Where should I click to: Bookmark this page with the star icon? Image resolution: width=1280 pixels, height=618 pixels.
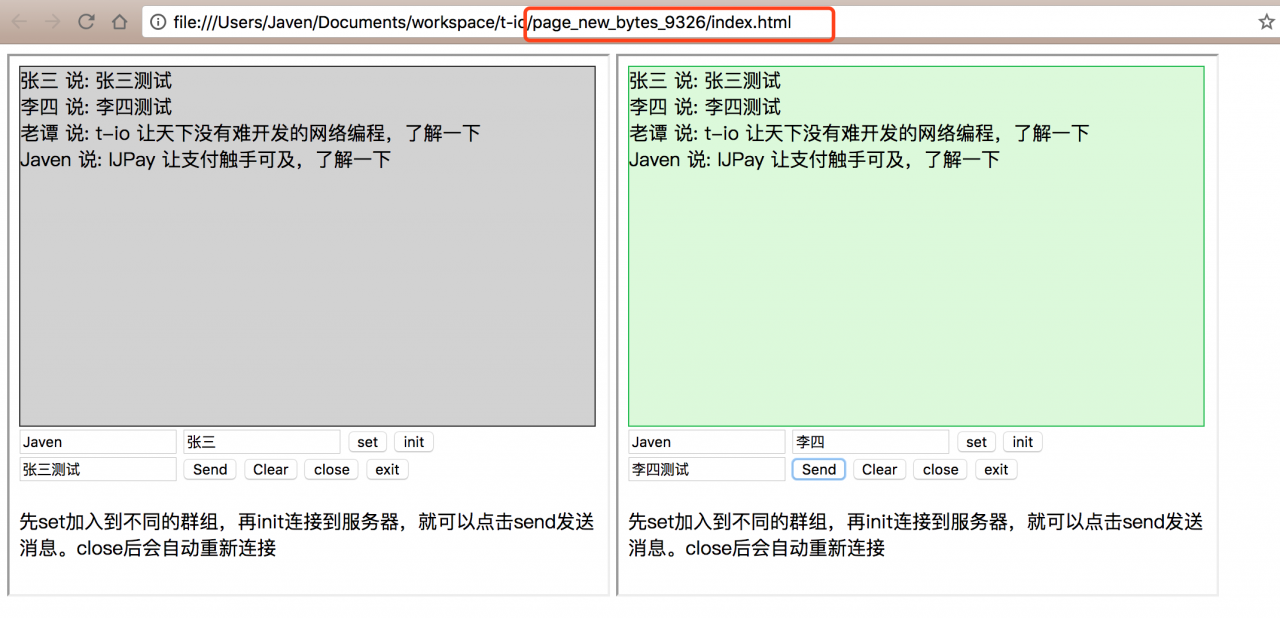coord(1266,22)
